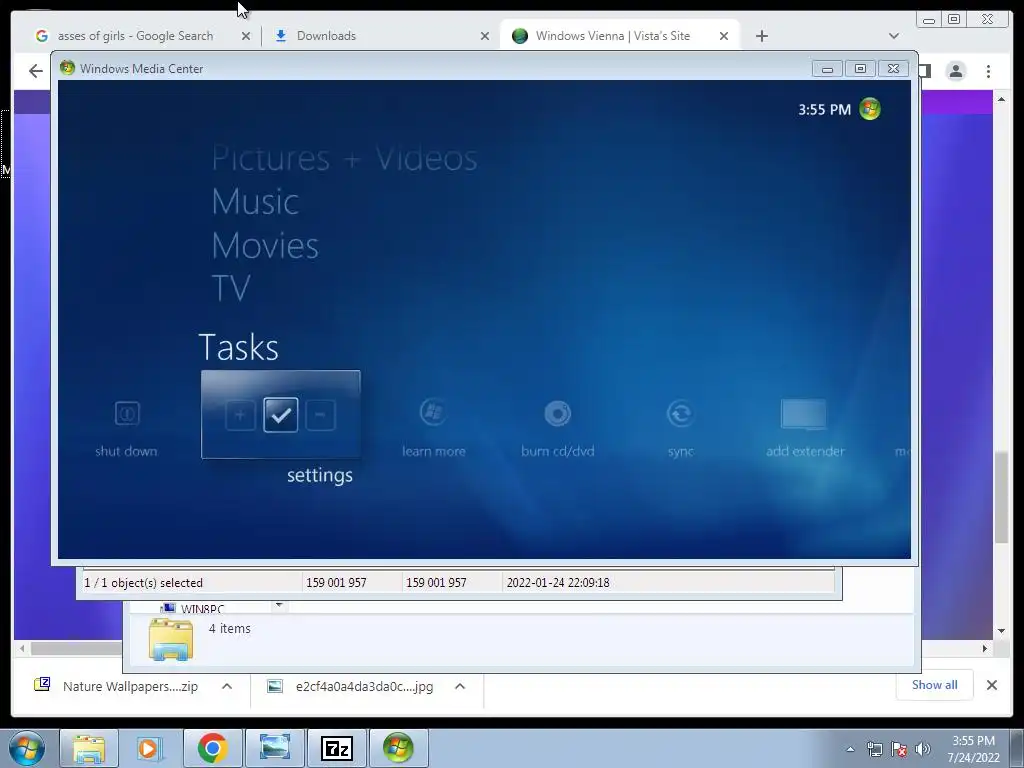This screenshot has height=768, width=1024.
Task: Open a new Chrome tab
Action: tap(761, 36)
